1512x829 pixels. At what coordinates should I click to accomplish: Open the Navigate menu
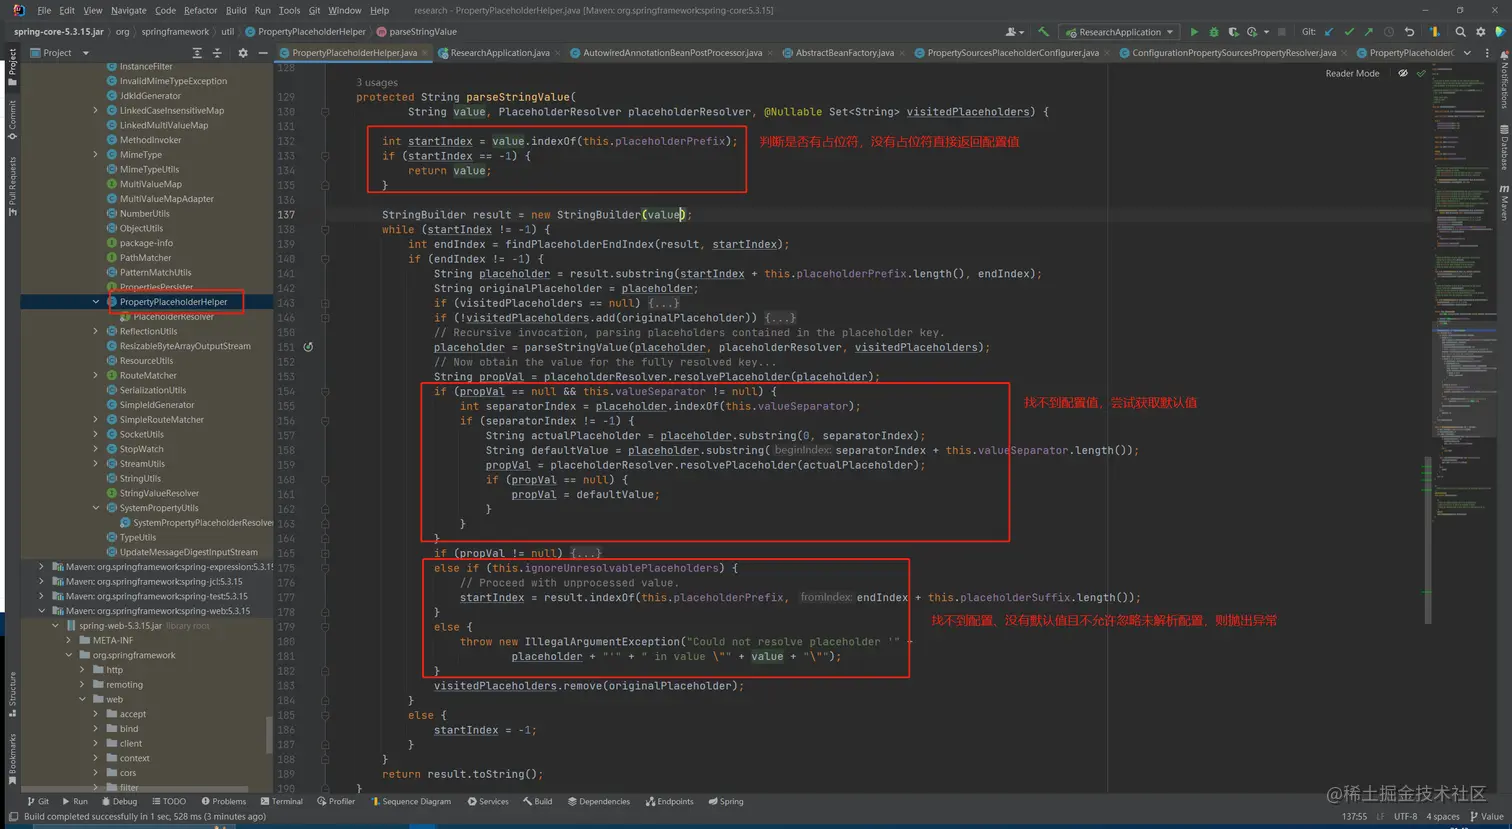tap(128, 10)
